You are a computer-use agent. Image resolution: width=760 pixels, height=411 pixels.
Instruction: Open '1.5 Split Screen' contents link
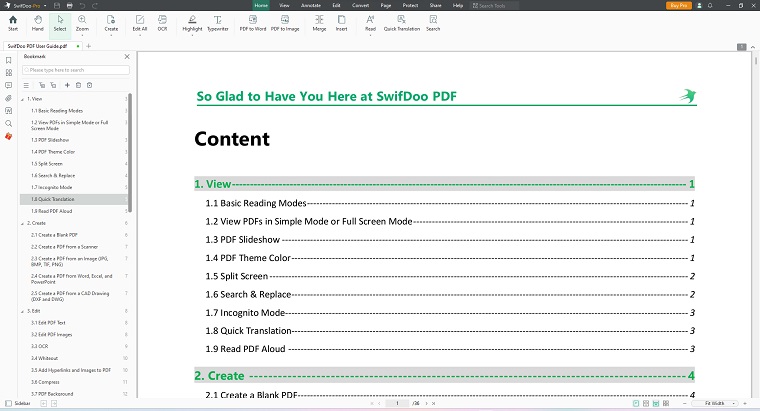pos(449,276)
